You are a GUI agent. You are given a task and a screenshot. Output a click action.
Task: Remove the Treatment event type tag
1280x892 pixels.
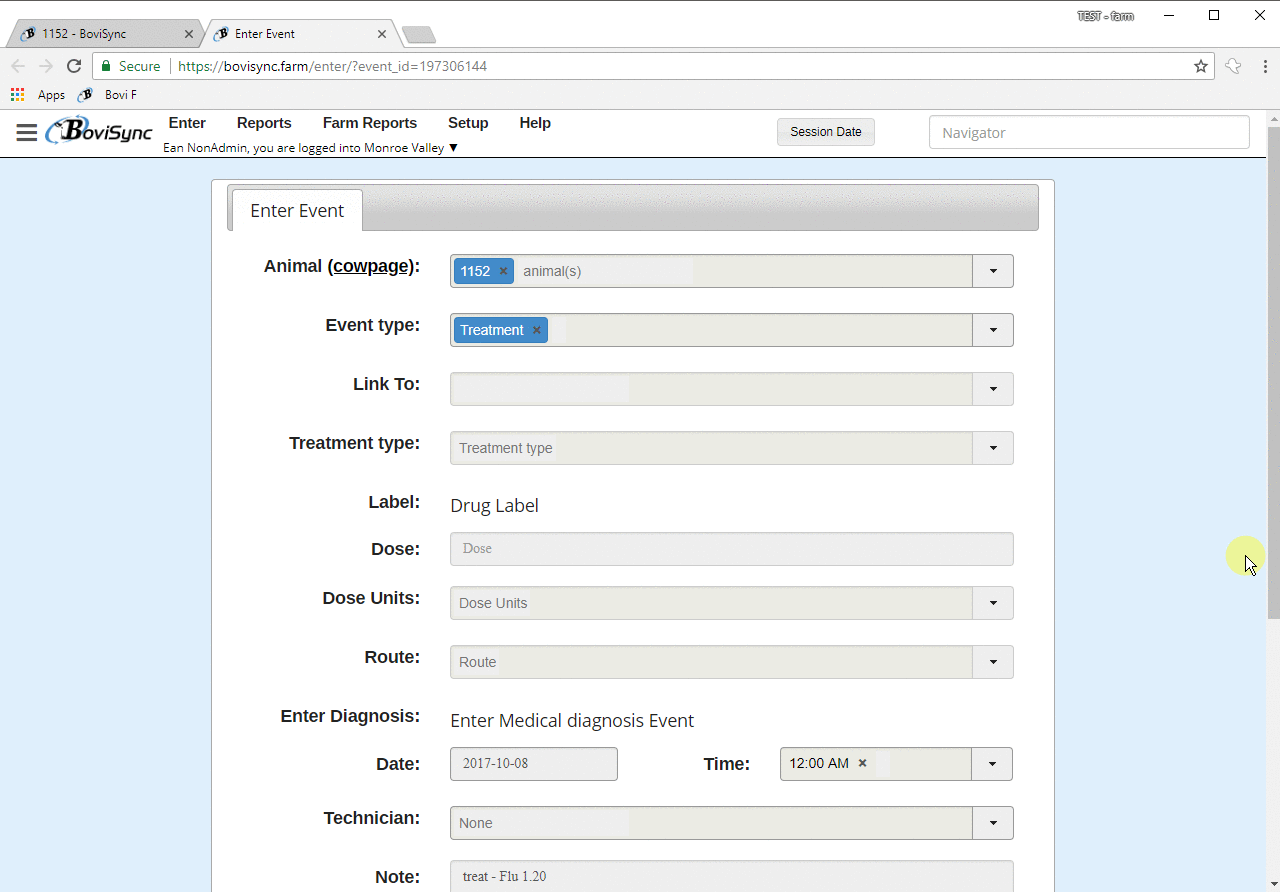tap(536, 330)
